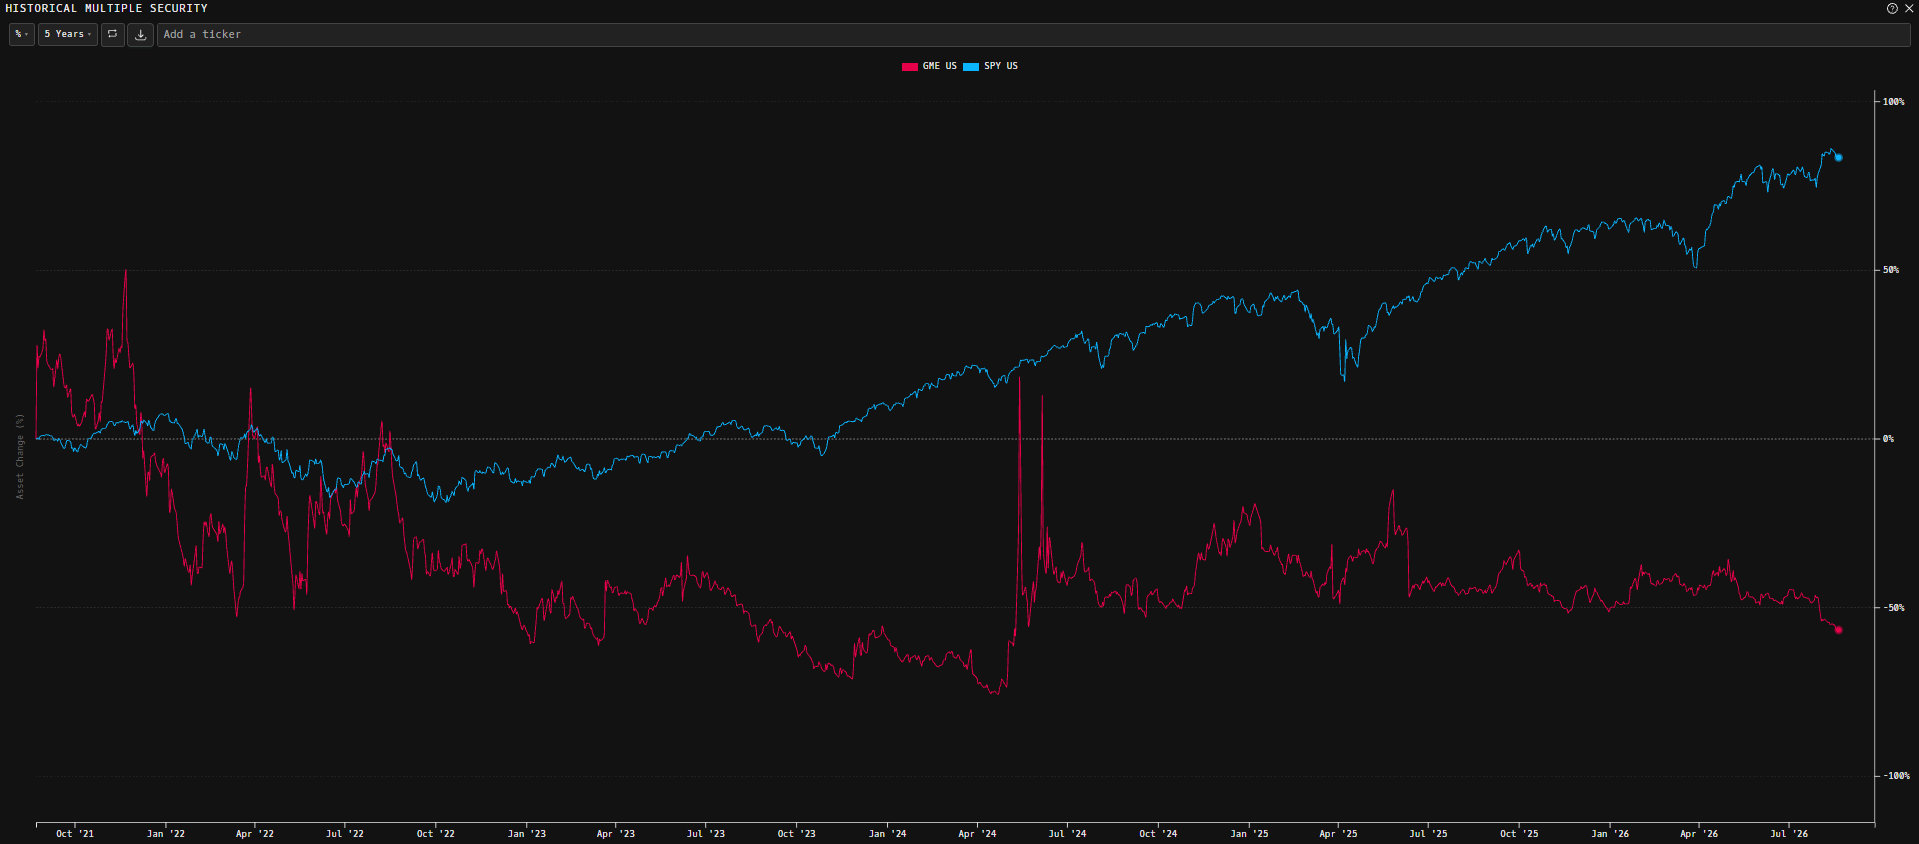Click the red GME US legend swatch
This screenshot has width=1919, height=844.
910,67
